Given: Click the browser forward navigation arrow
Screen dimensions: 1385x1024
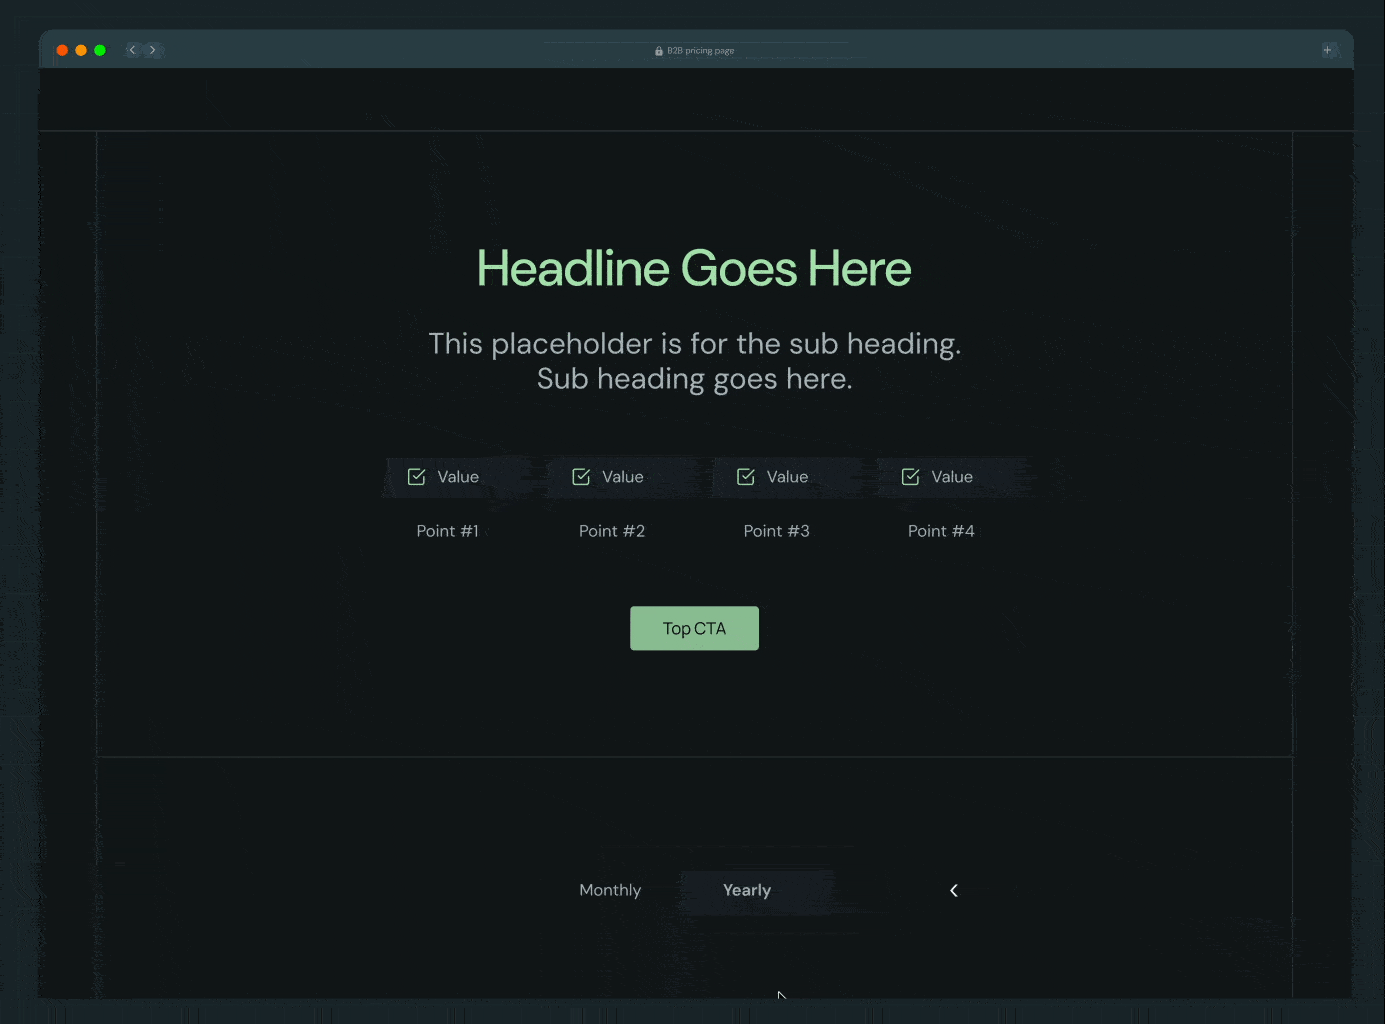Looking at the screenshot, I should (153, 49).
